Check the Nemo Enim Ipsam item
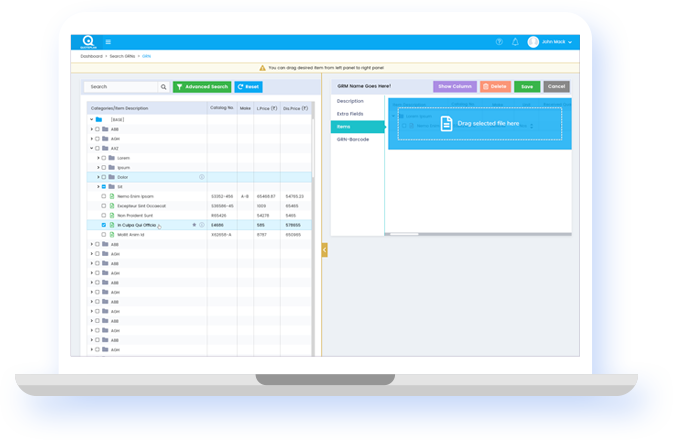 click(104, 196)
